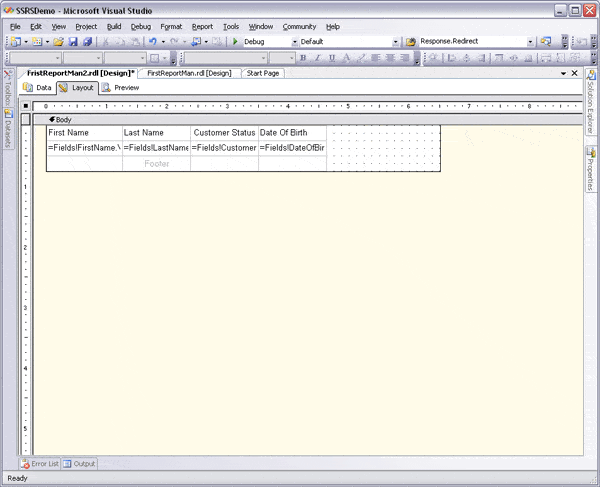Click the Add New Item toolbar icon
Image resolution: width=600 pixels, height=487 pixels.
pyautogui.click(x=37, y=42)
